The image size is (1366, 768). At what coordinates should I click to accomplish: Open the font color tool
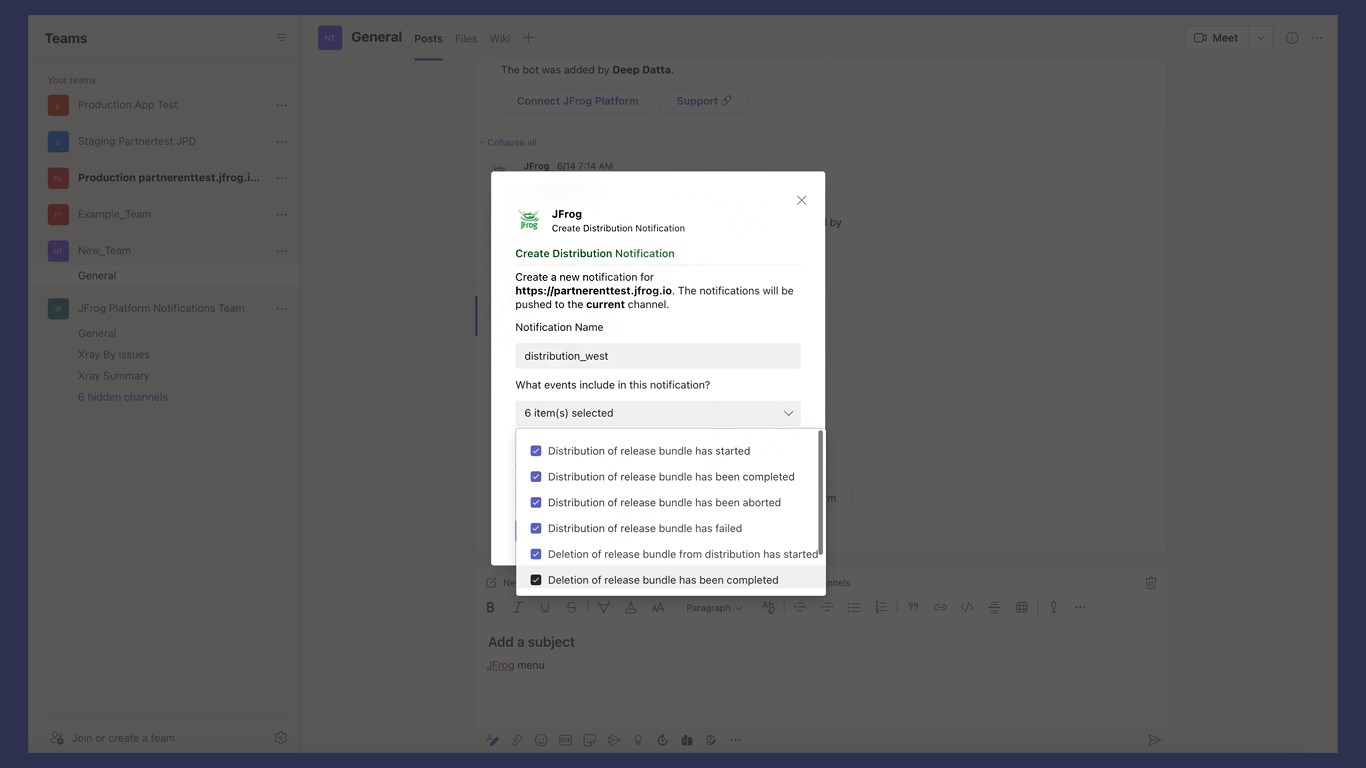tap(630, 607)
